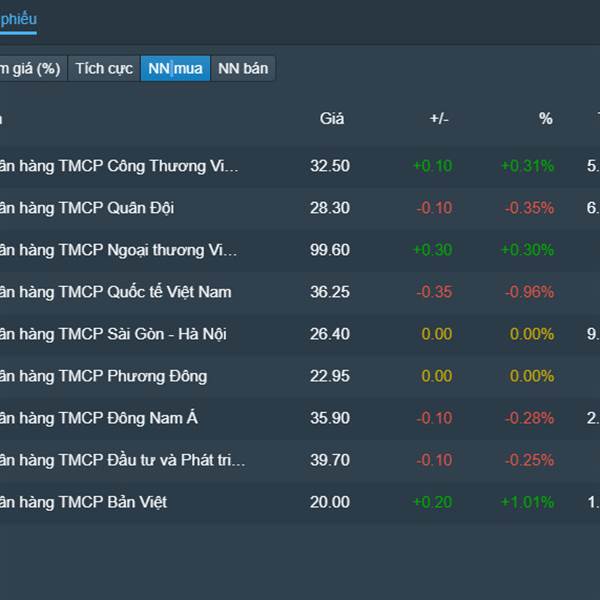Click the +0.31% change value
The height and width of the screenshot is (600, 600).
528,166
